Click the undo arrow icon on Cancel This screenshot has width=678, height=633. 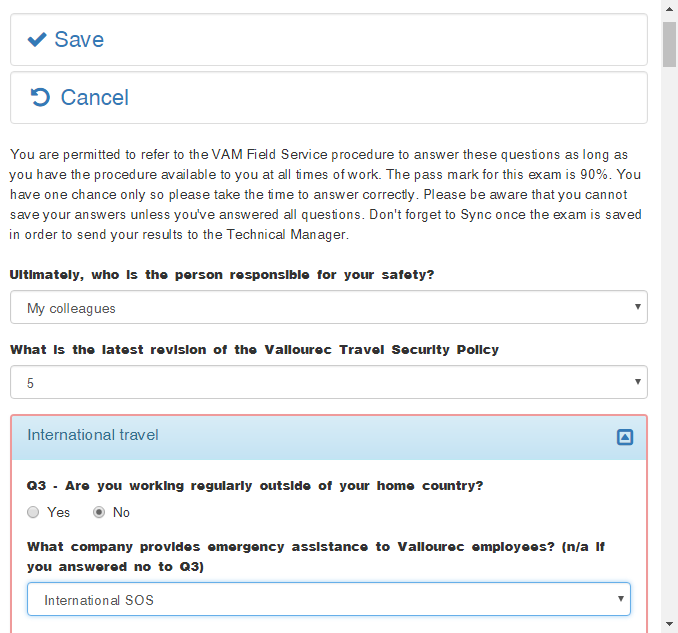tap(41, 97)
